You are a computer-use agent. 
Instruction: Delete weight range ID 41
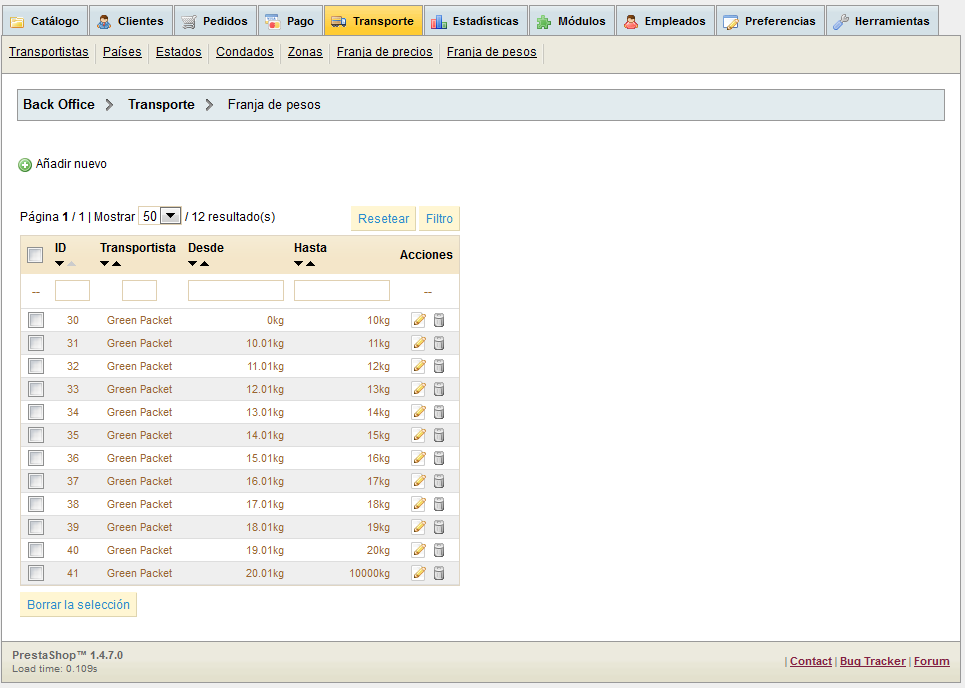[439, 573]
